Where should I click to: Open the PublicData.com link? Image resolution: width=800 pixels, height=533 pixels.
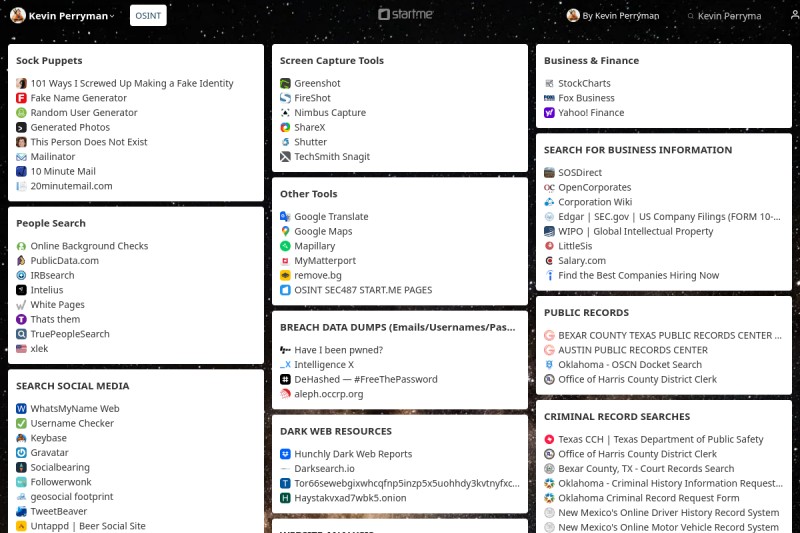tap(64, 261)
